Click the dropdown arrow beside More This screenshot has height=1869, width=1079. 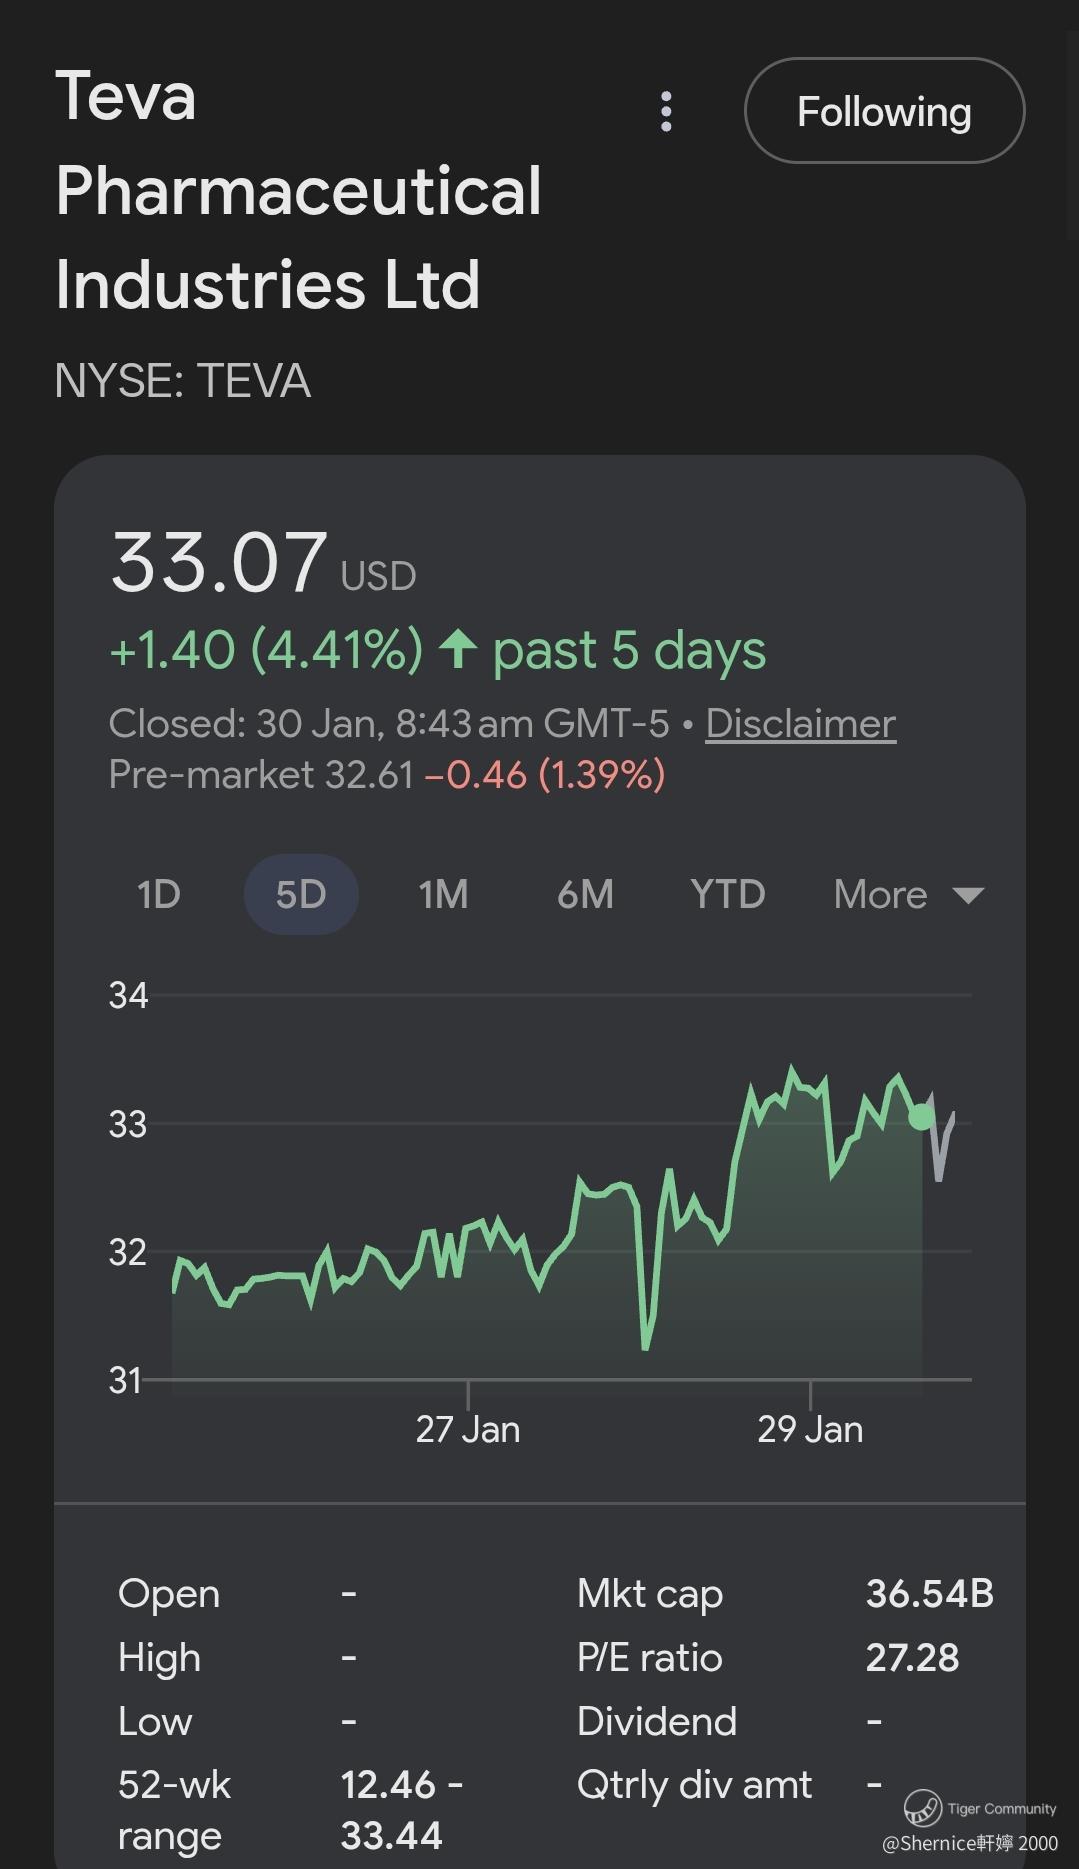(968, 894)
